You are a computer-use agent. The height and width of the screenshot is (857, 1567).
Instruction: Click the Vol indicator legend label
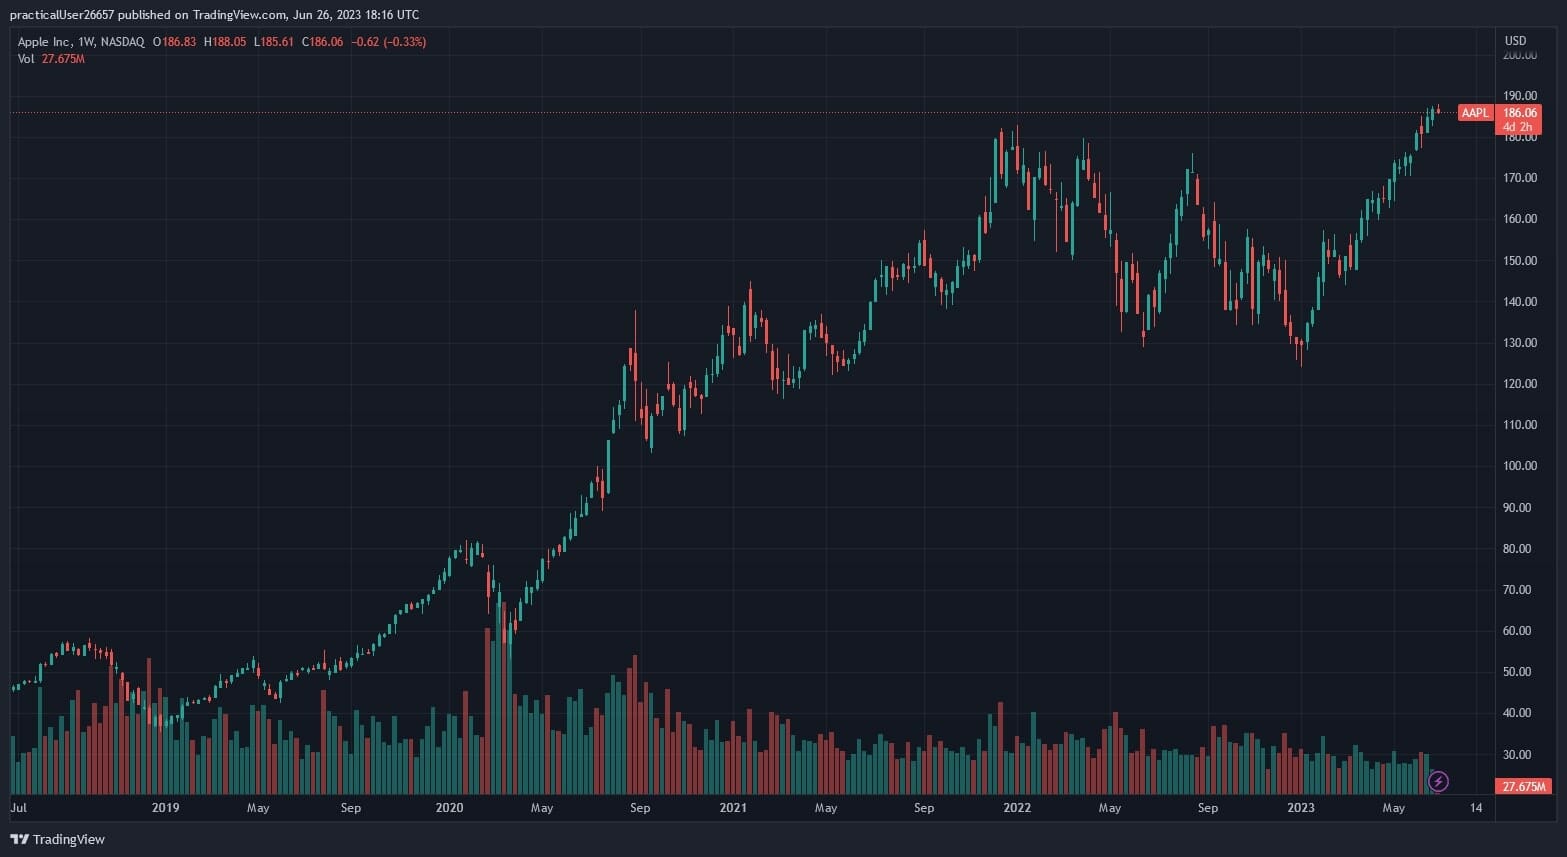coord(26,59)
